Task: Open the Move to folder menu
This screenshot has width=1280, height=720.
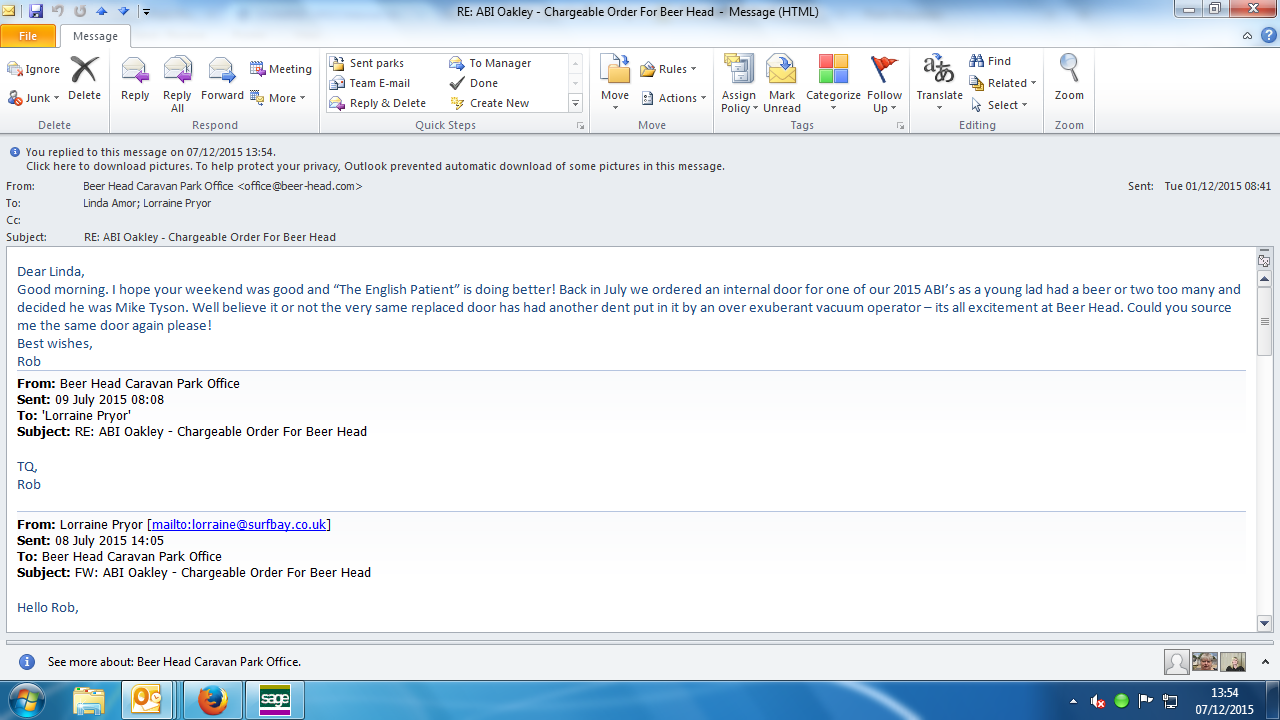Action: pos(615,84)
